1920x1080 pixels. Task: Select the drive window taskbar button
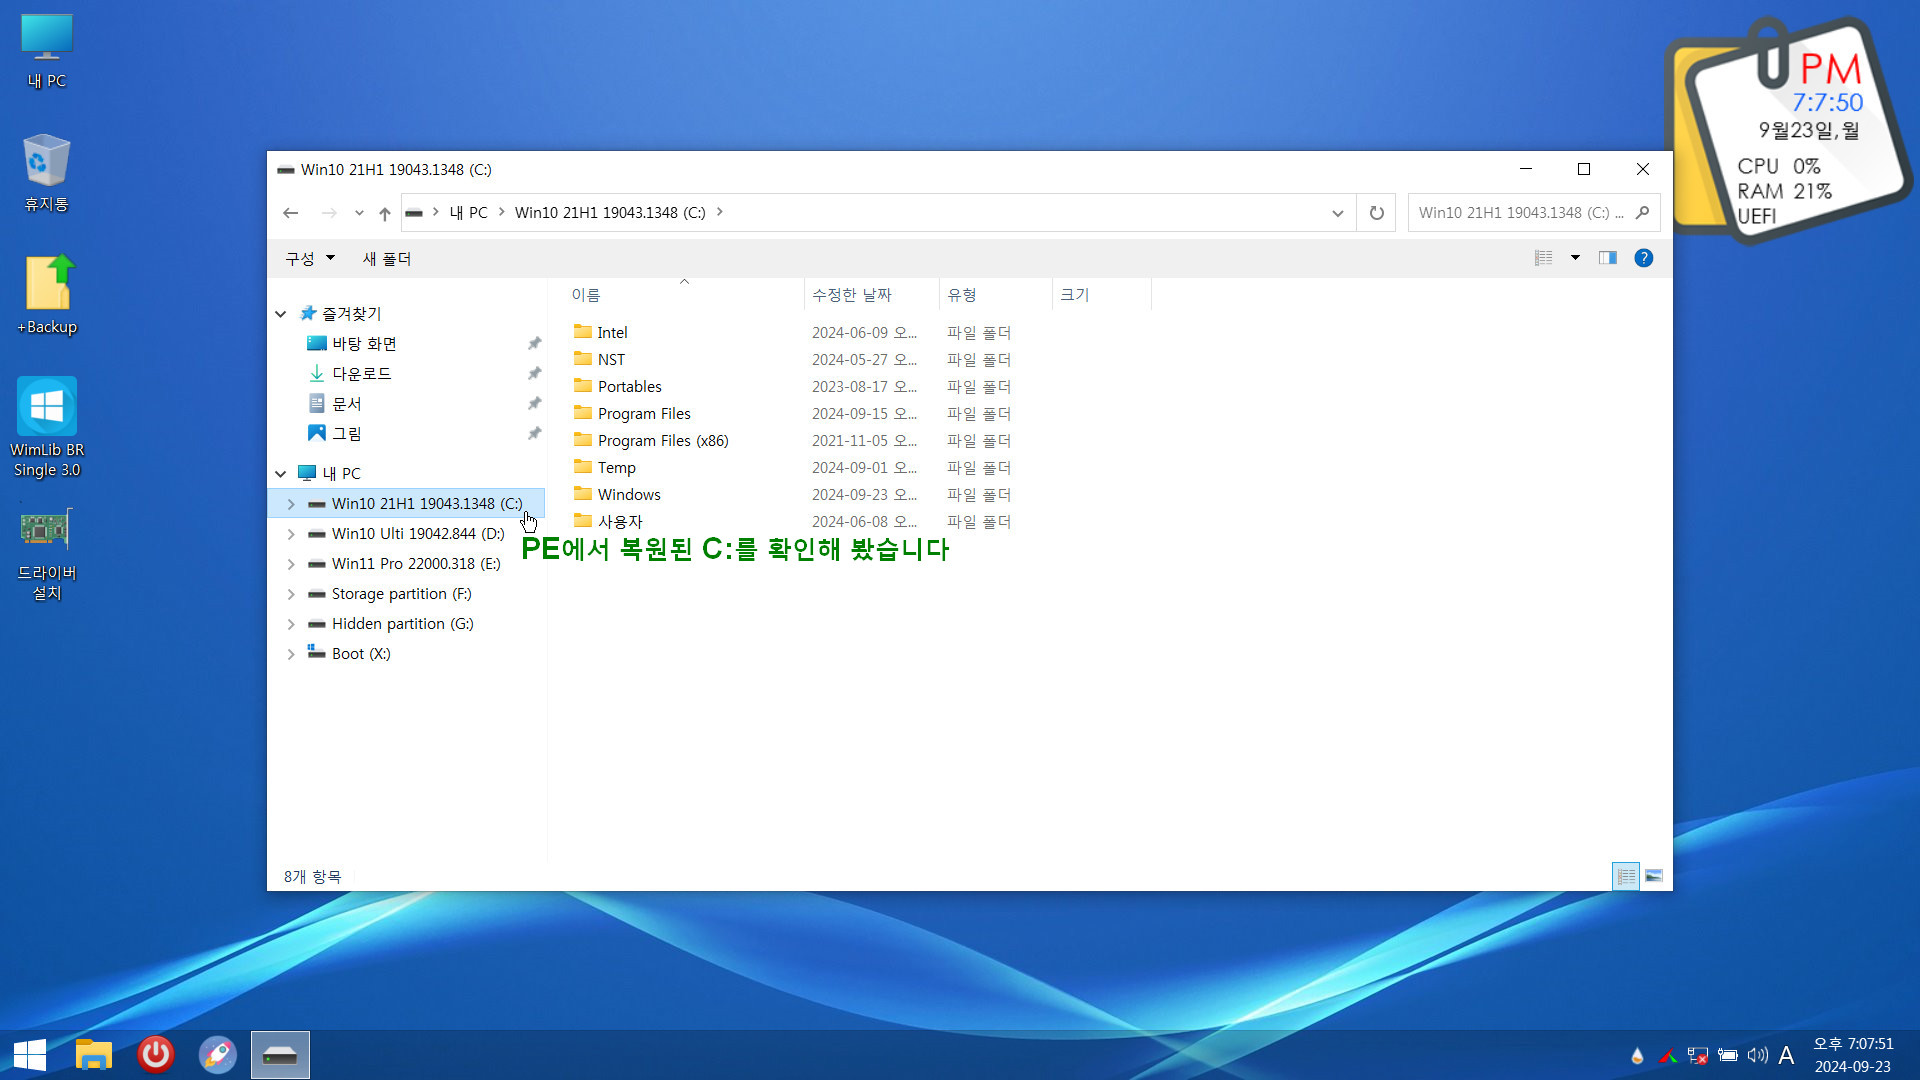pyautogui.click(x=280, y=1055)
